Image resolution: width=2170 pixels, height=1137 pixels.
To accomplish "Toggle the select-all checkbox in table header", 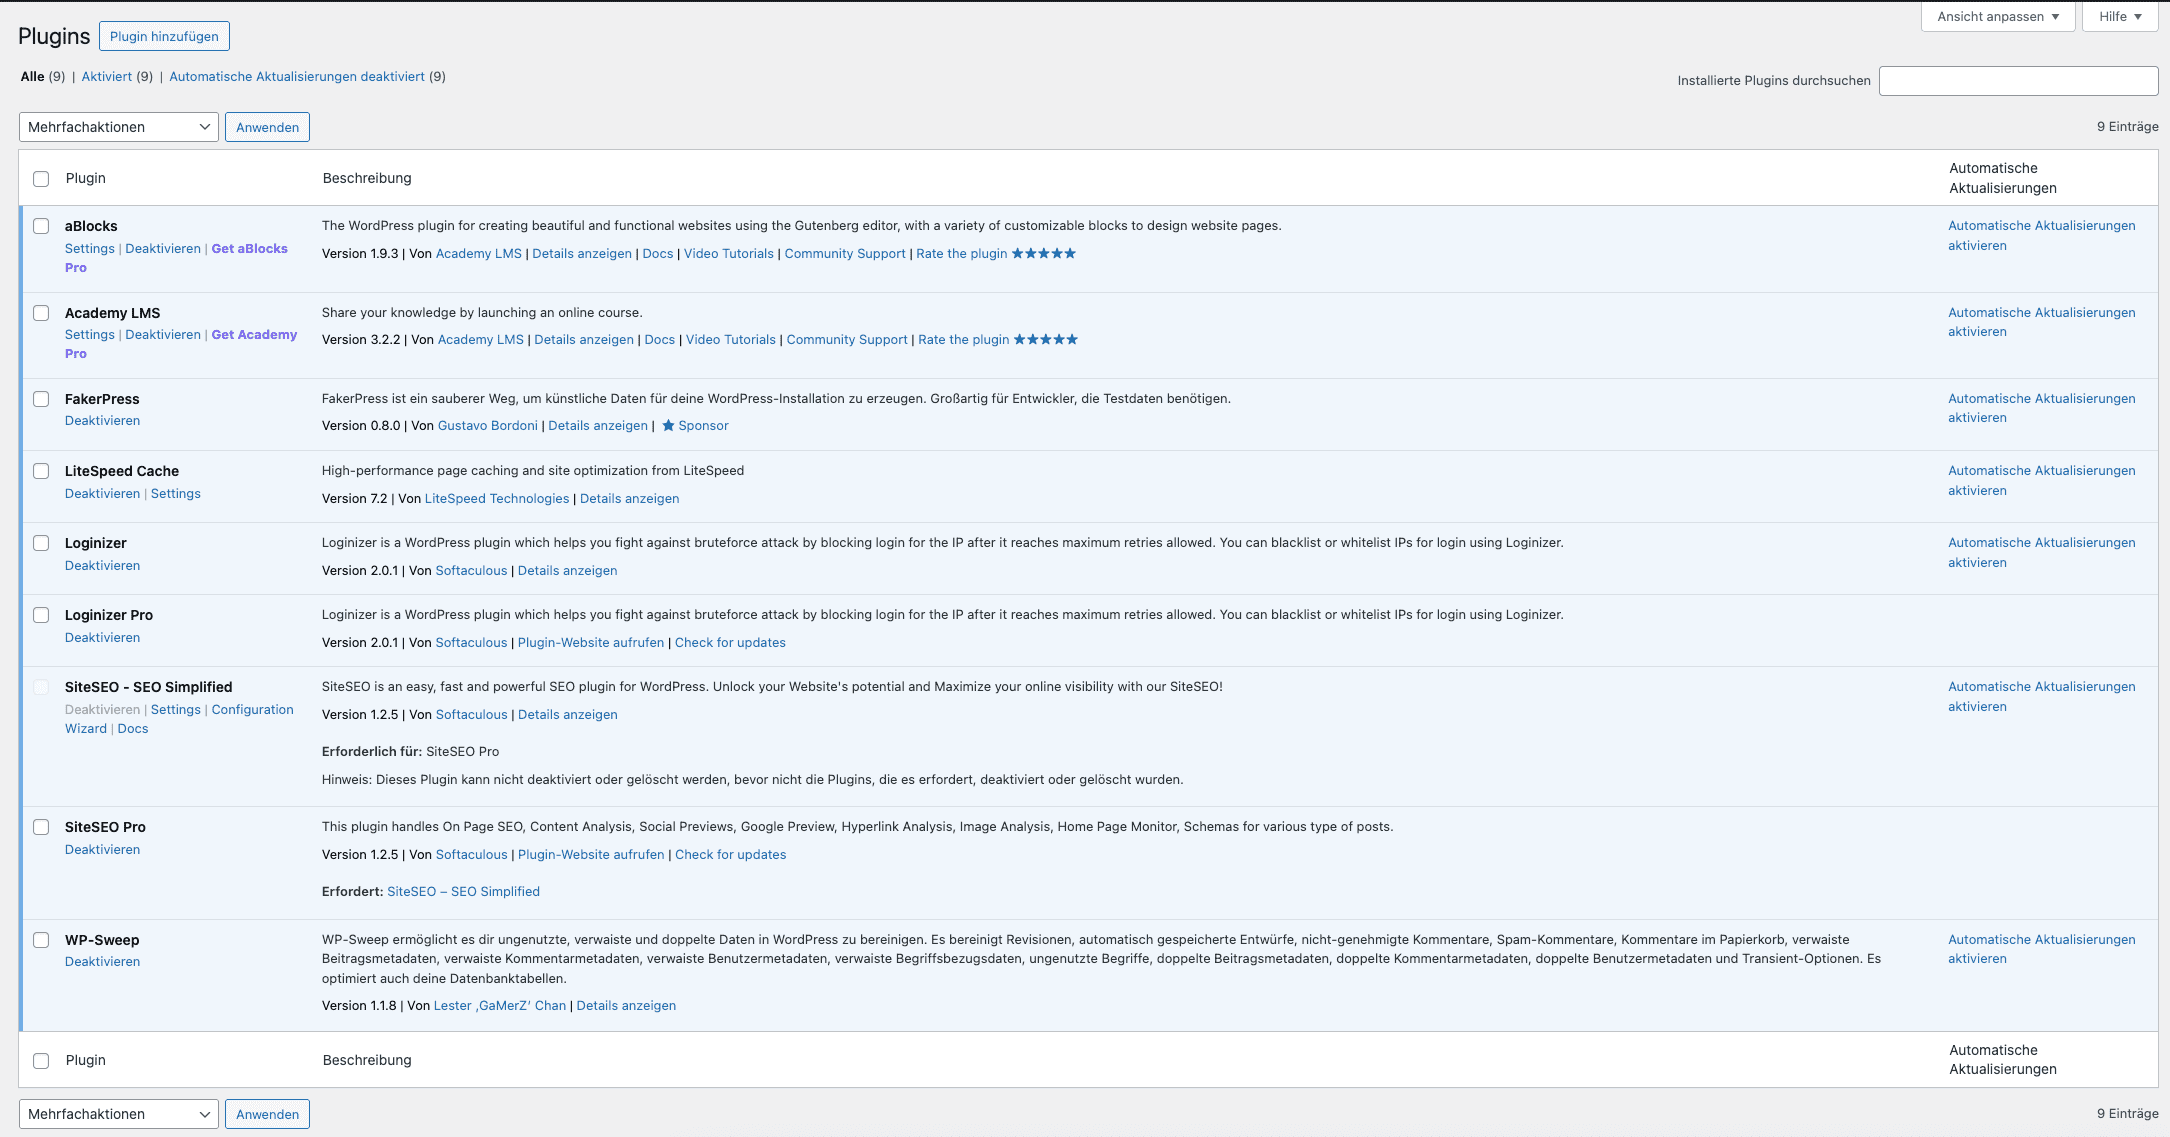I will (x=41, y=179).
